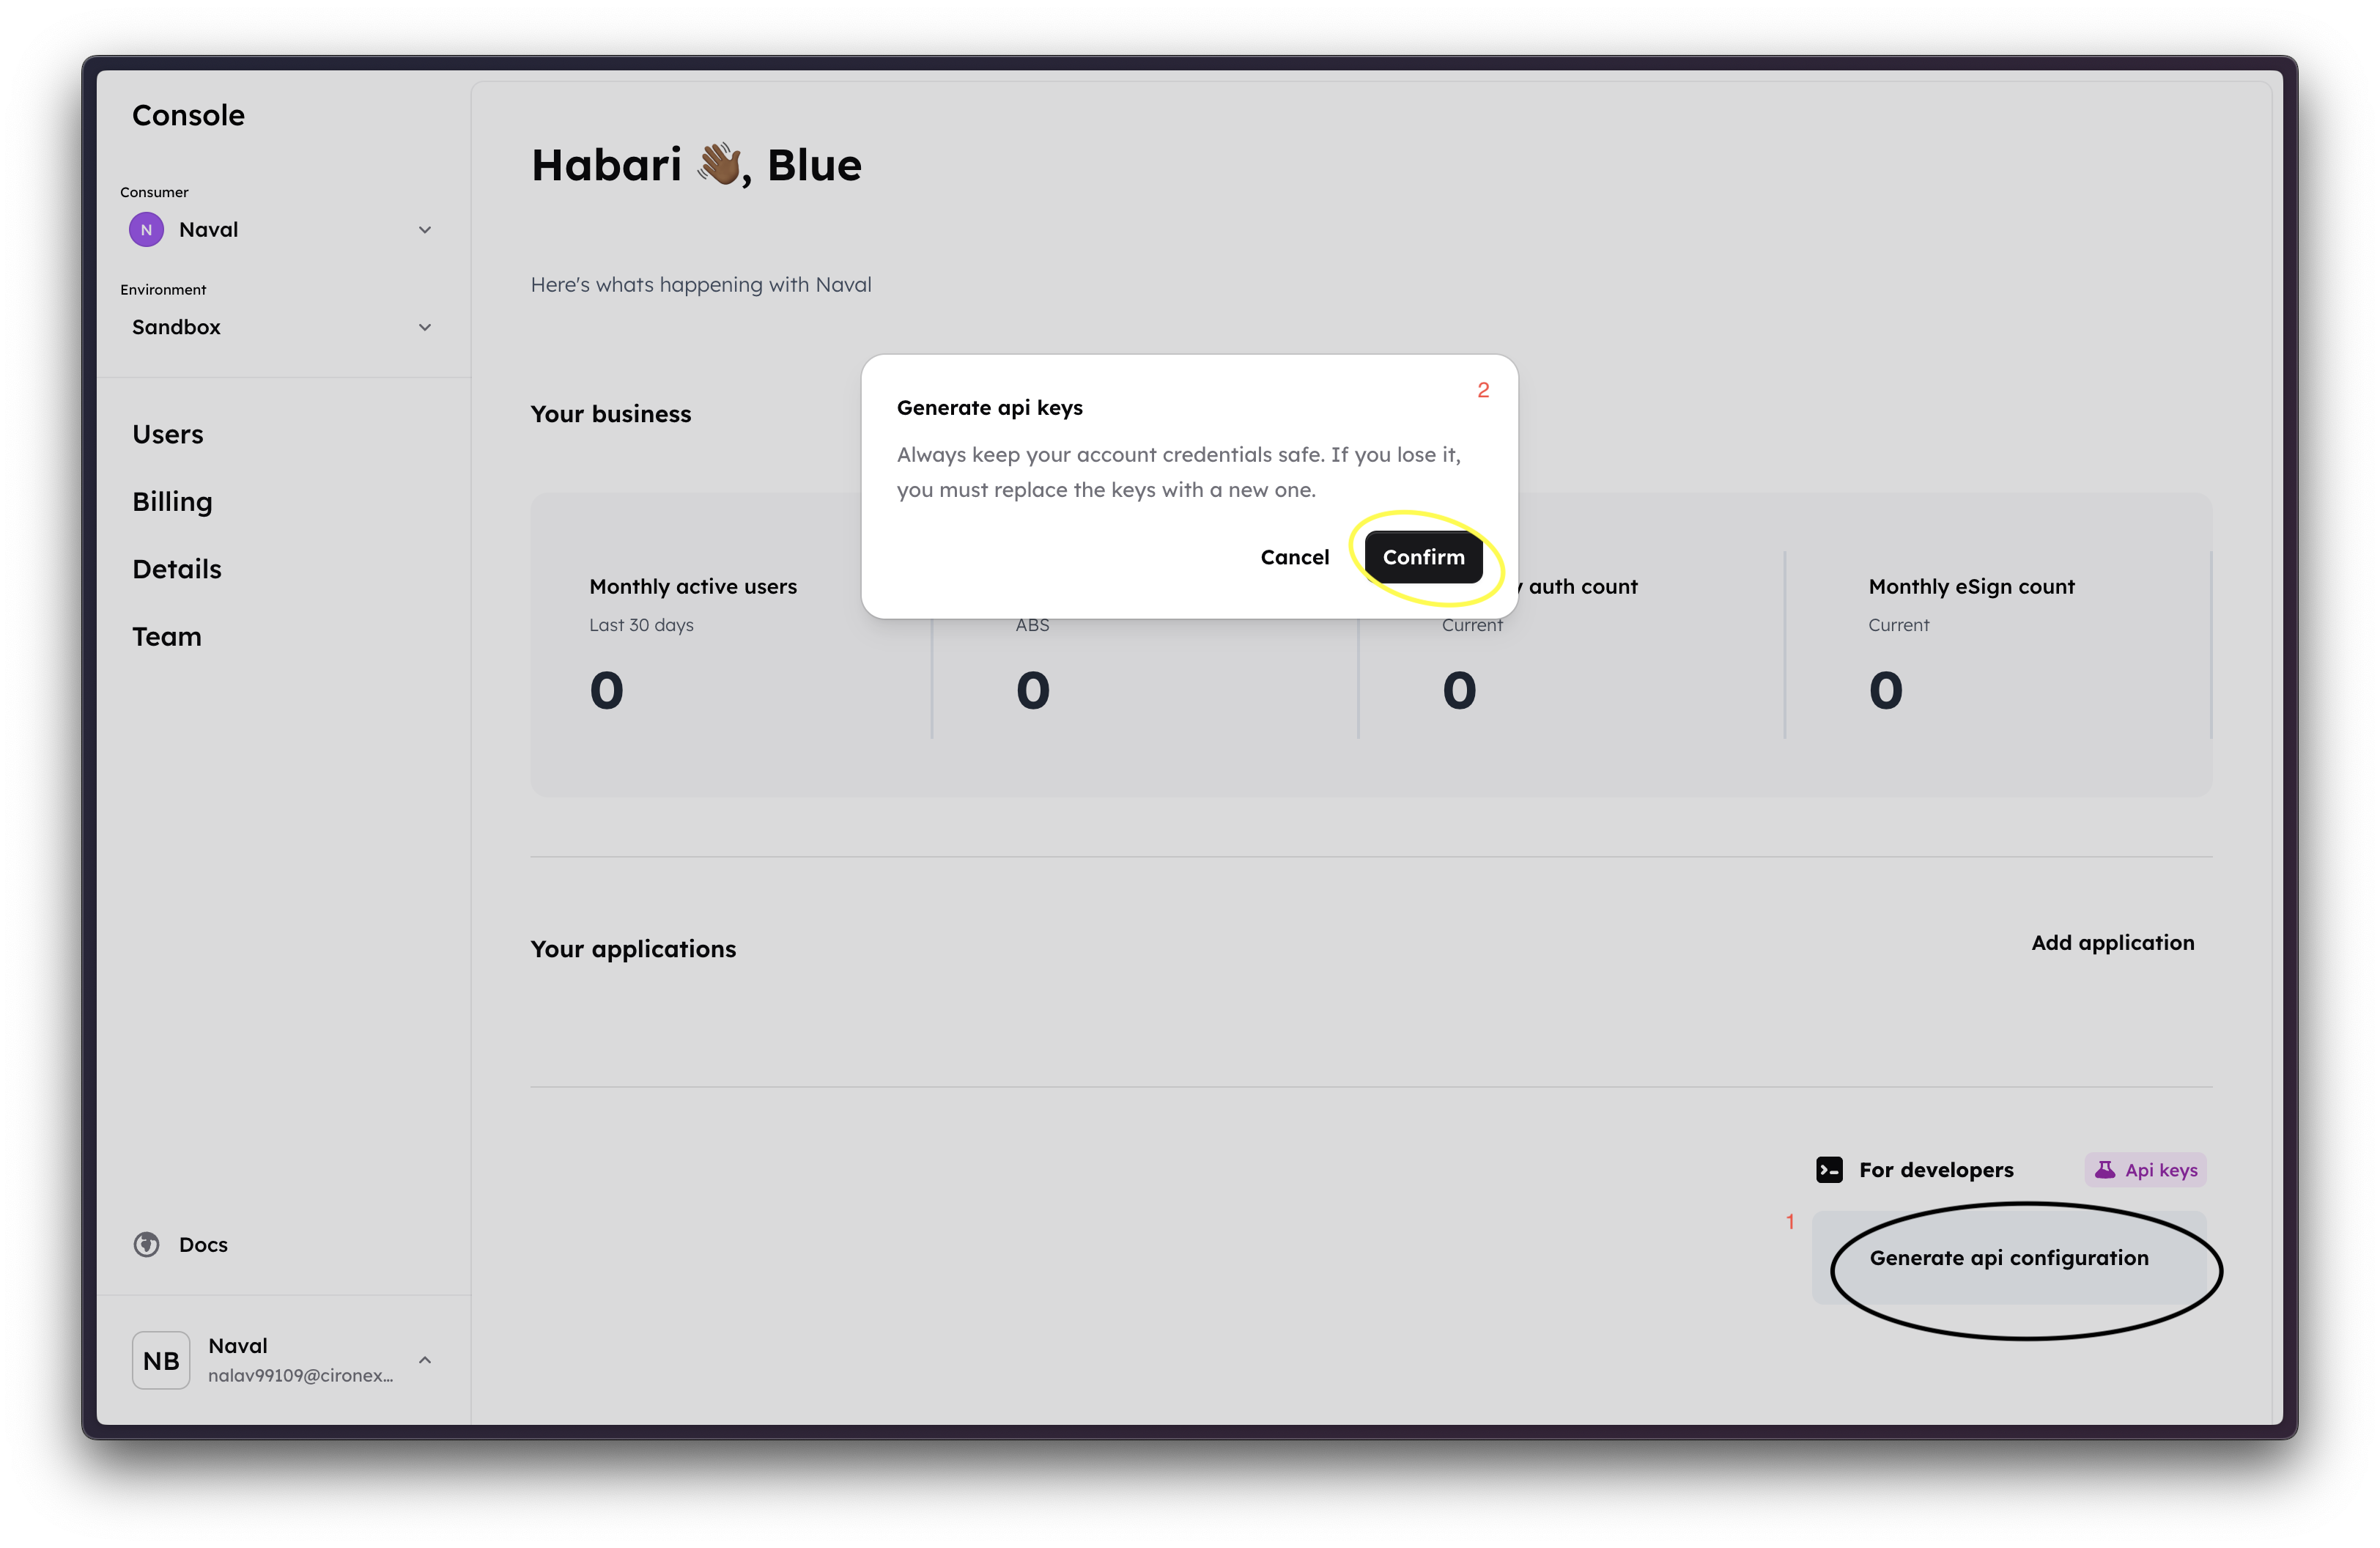Click the Team sidebar navigation item
Viewport: 2380px width, 1548px height.
pyautogui.click(x=163, y=633)
